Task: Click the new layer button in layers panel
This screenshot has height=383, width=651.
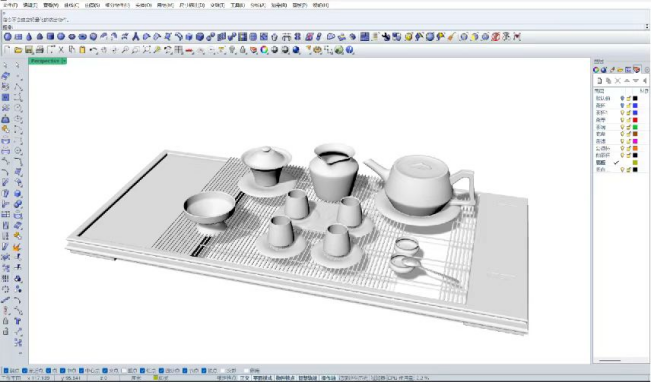Action: (599, 81)
